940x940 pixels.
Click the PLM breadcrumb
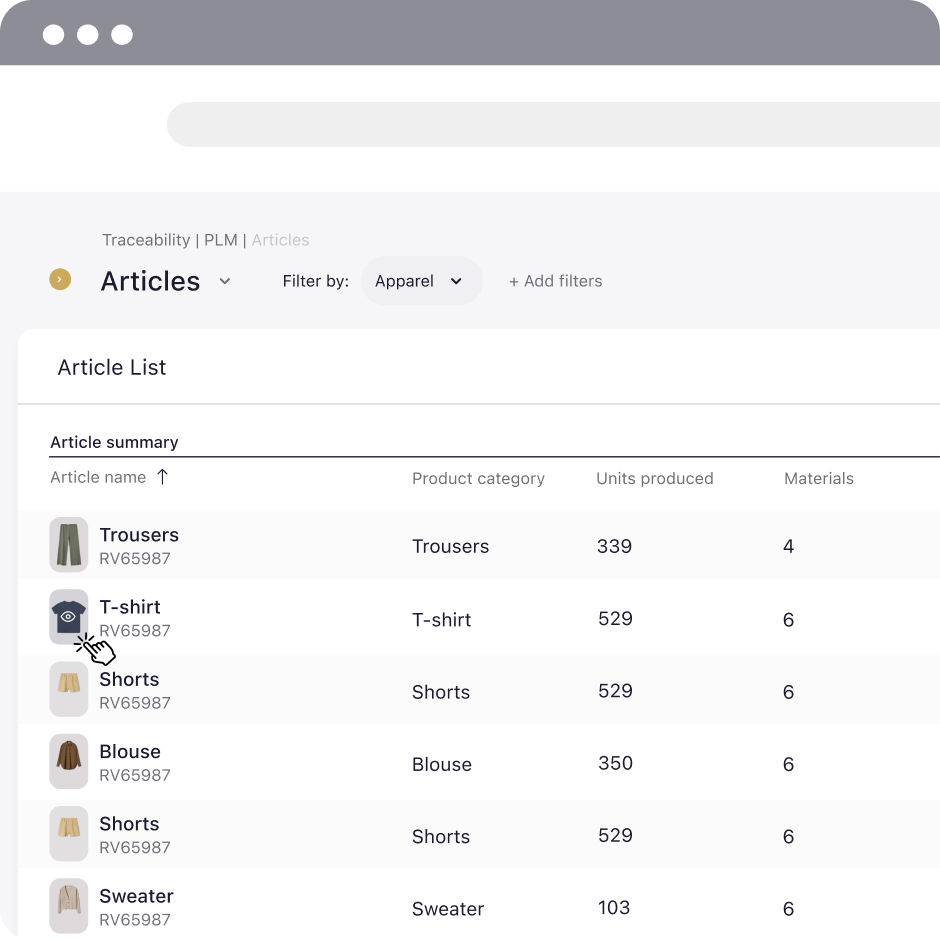(x=221, y=240)
